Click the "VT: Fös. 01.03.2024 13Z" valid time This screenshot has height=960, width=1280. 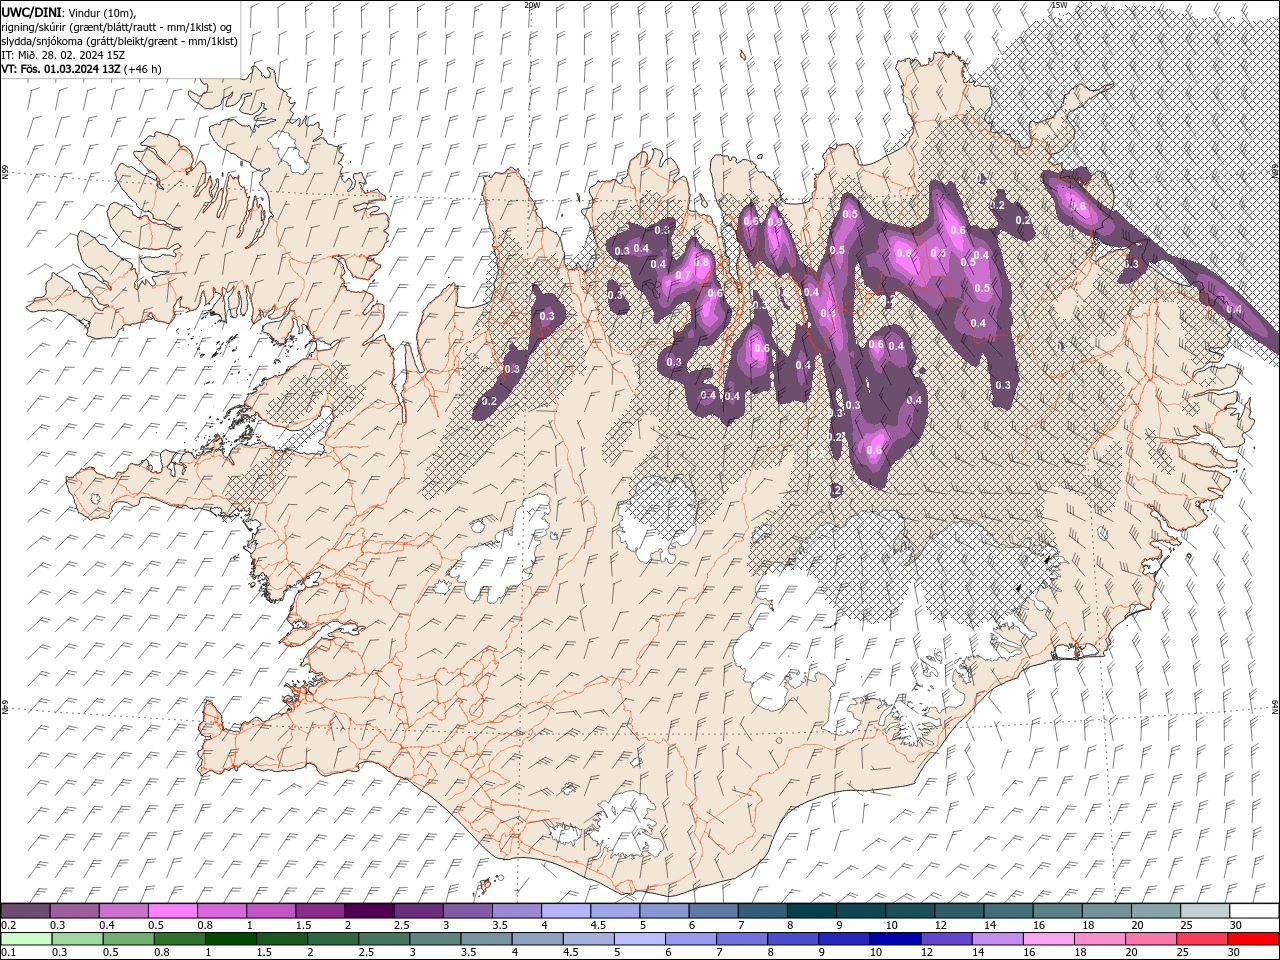(61, 69)
